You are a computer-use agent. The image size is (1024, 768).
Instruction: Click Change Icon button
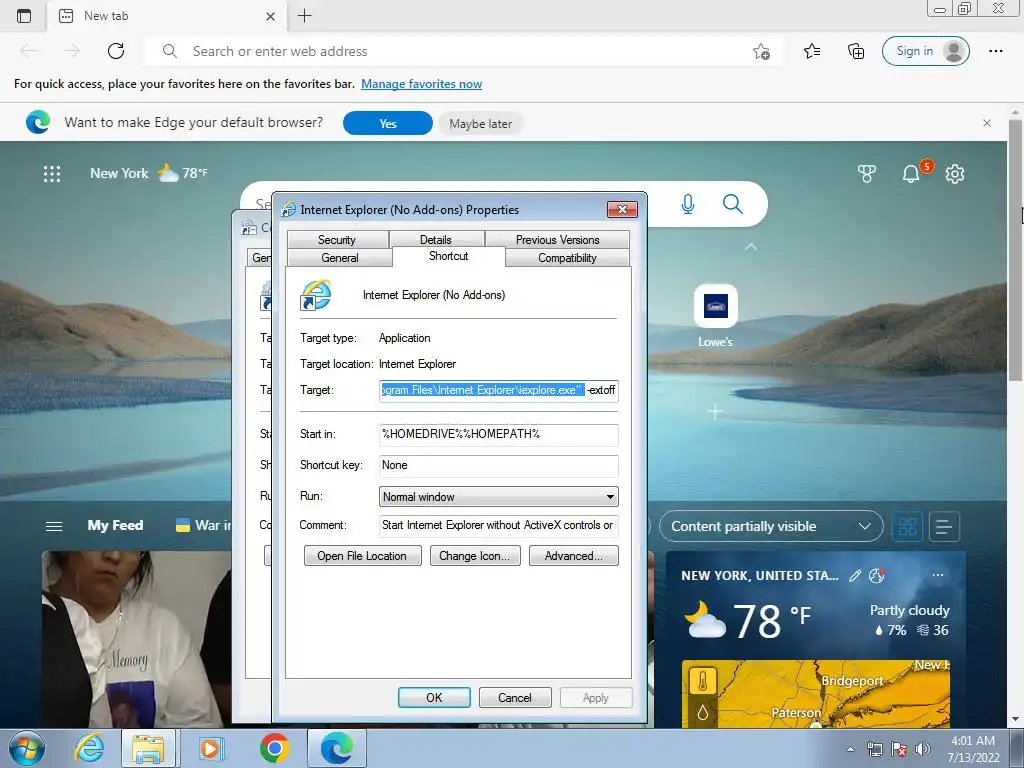pyautogui.click(x=475, y=556)
